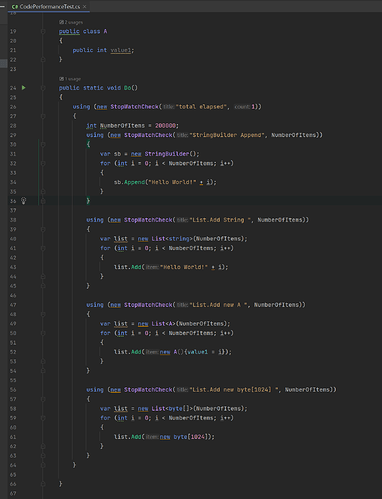Fold the for loop on line 50
The width and height of the screenshot is (382, 499).
(43, 333)
